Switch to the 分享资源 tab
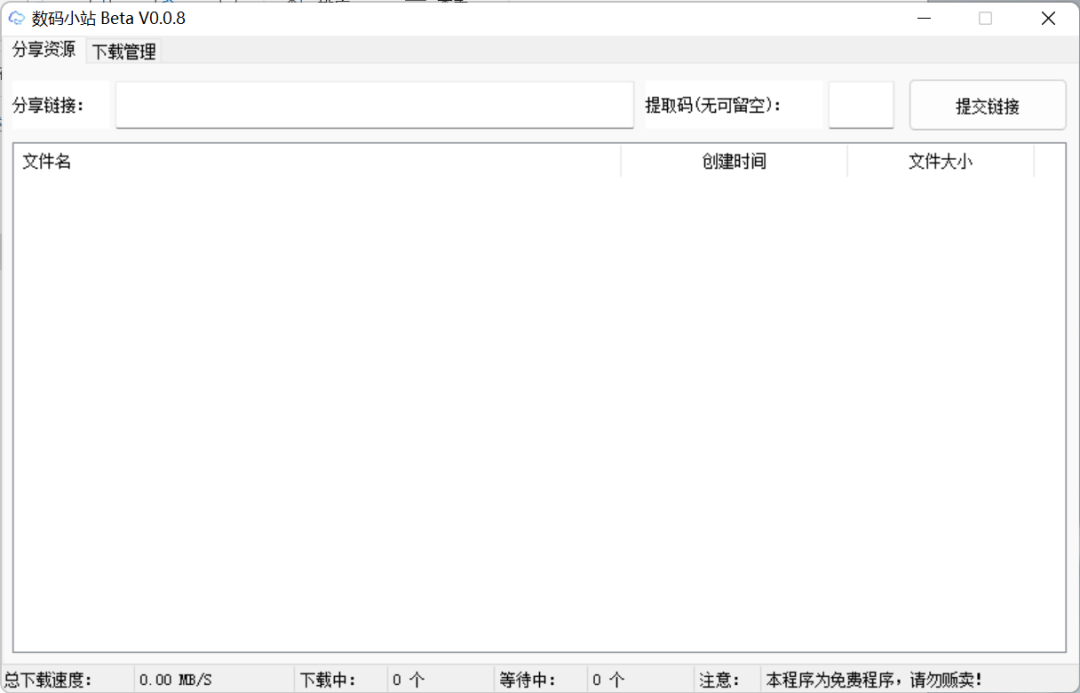1080x693 pixels. click(x=43, y=50)
